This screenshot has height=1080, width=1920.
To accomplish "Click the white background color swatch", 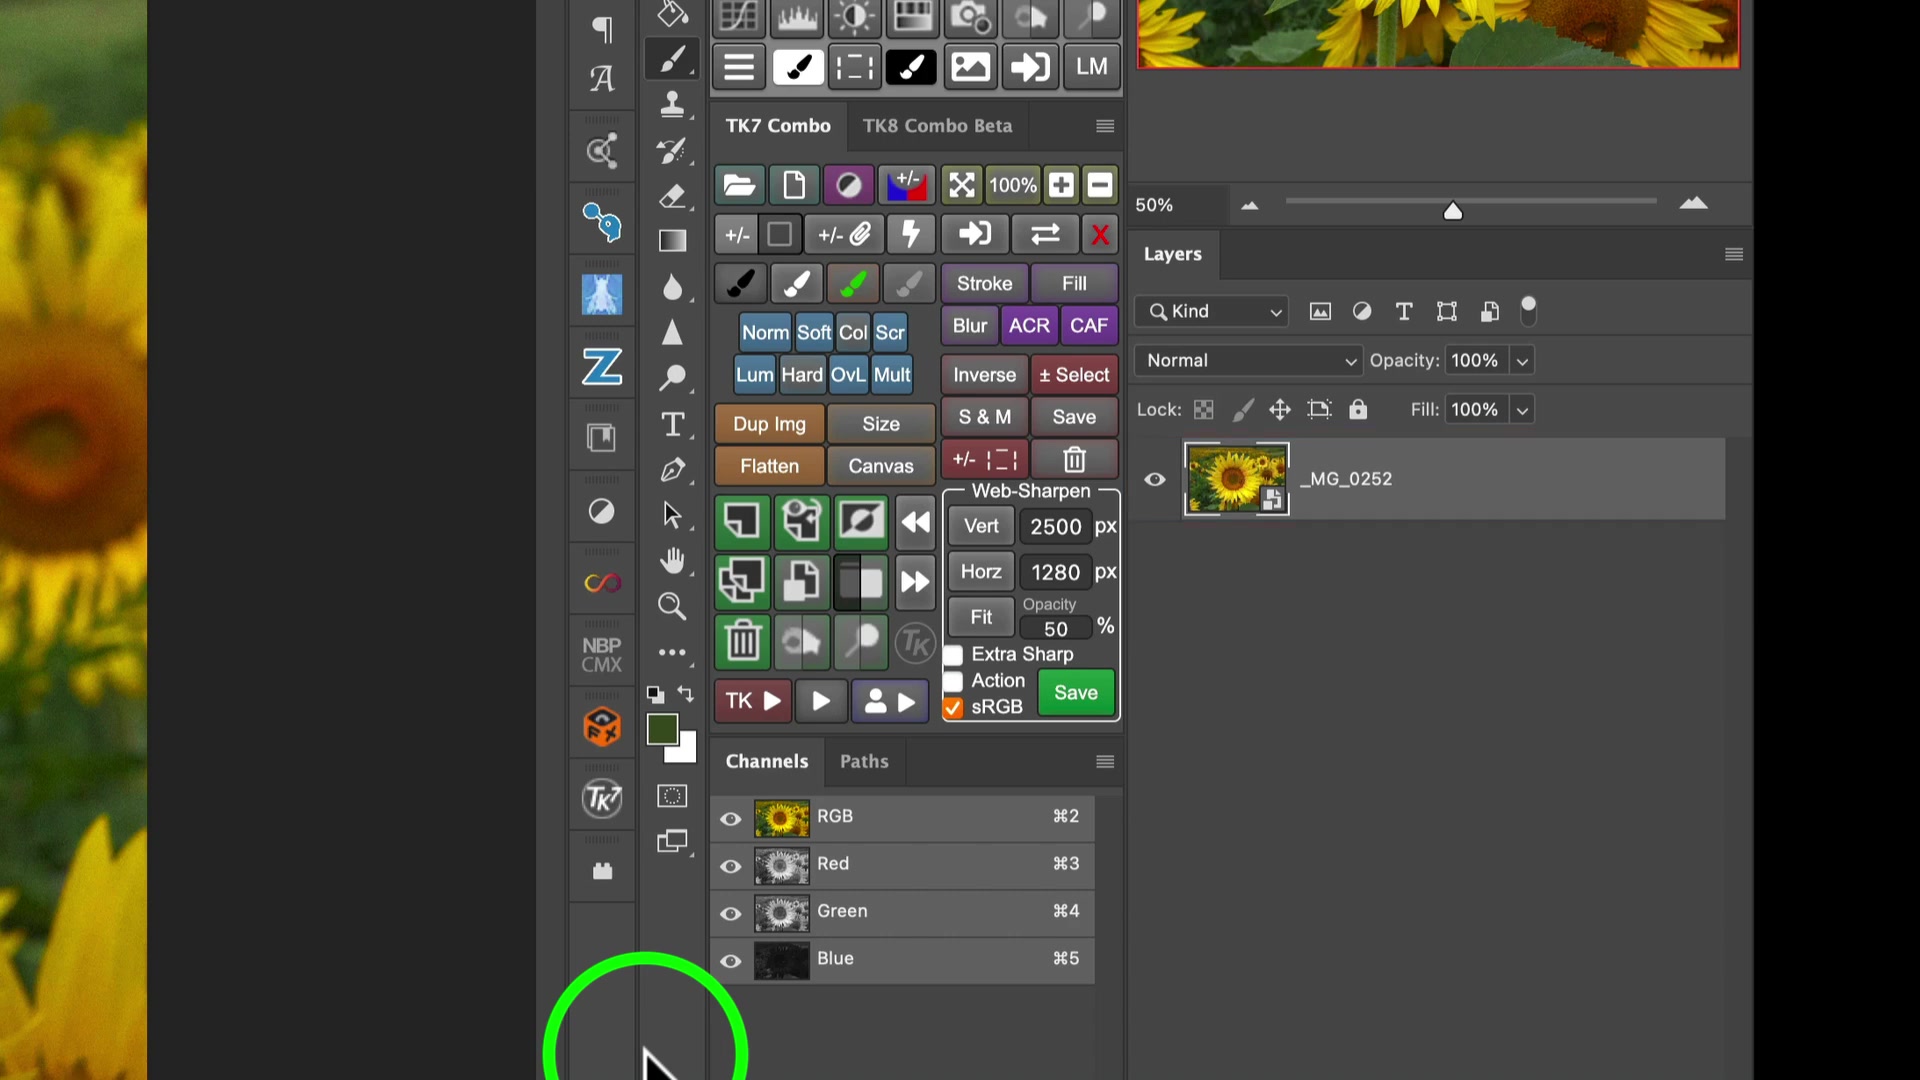I will click(x=686, y=752).
